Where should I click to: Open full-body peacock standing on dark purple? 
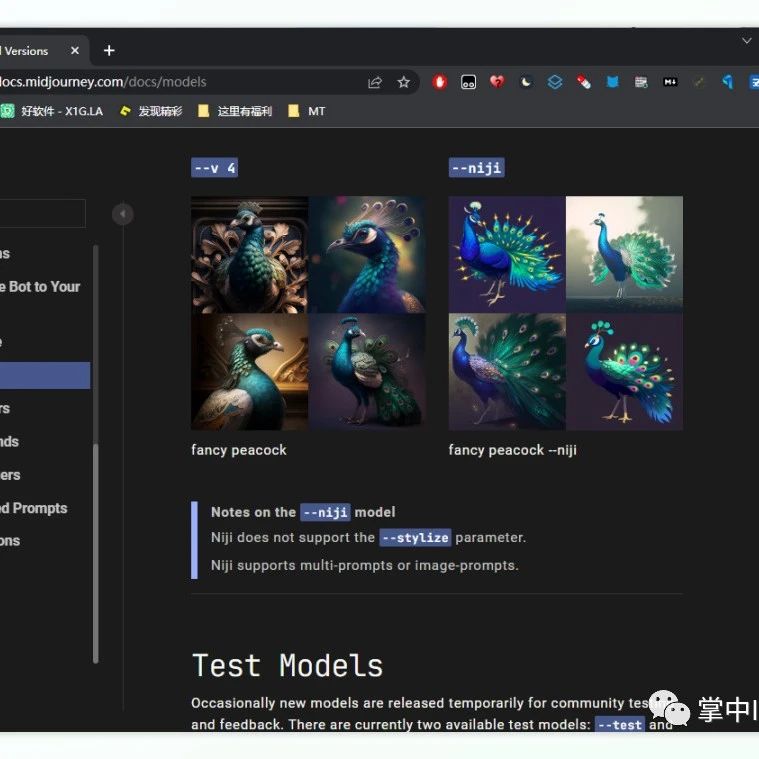[x=367, y=372]
